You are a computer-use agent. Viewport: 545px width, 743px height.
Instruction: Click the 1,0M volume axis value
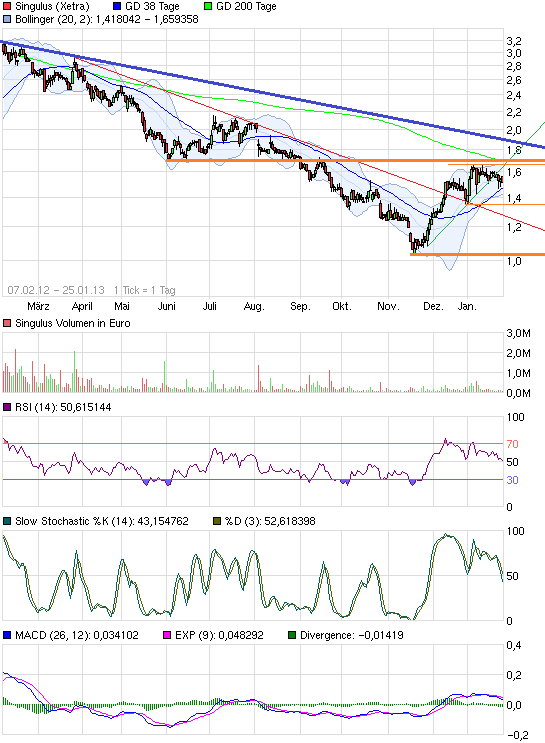[518, 373]
